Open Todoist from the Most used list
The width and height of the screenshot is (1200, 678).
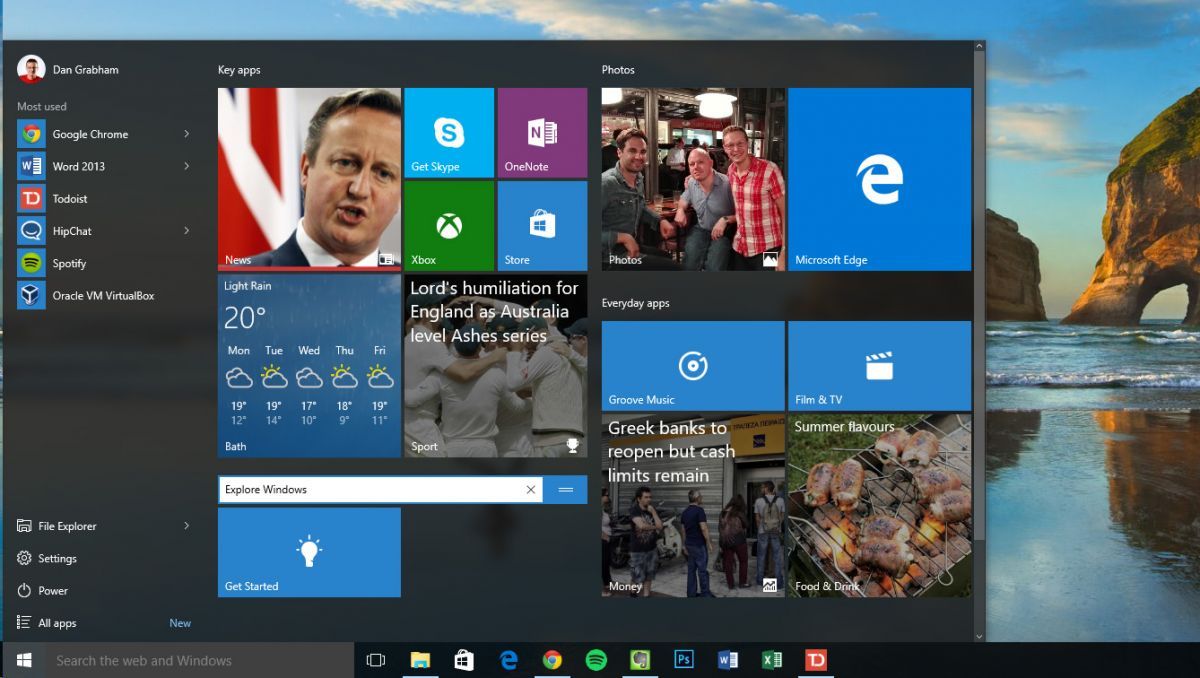pos(70,198)
